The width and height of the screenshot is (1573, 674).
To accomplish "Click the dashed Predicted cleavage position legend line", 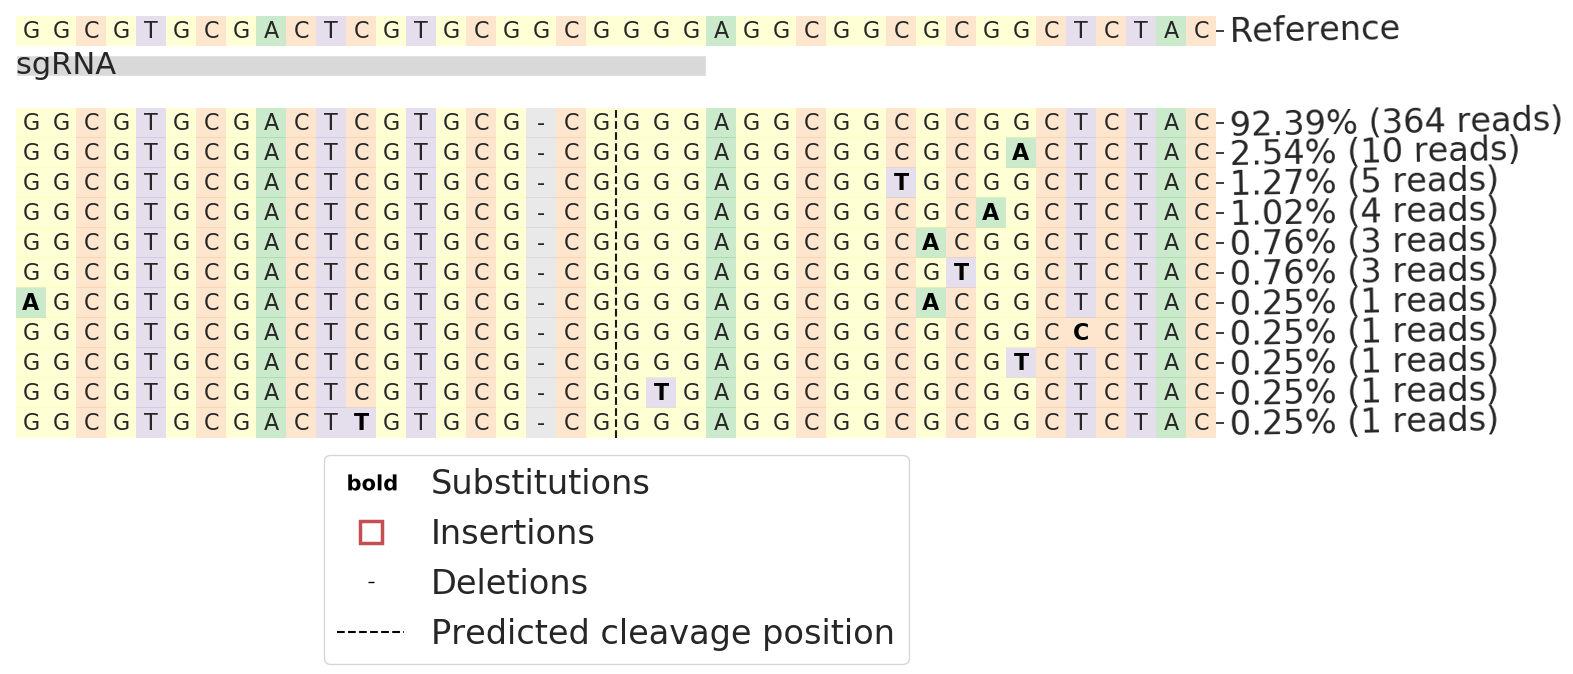I will pos(371,633).
